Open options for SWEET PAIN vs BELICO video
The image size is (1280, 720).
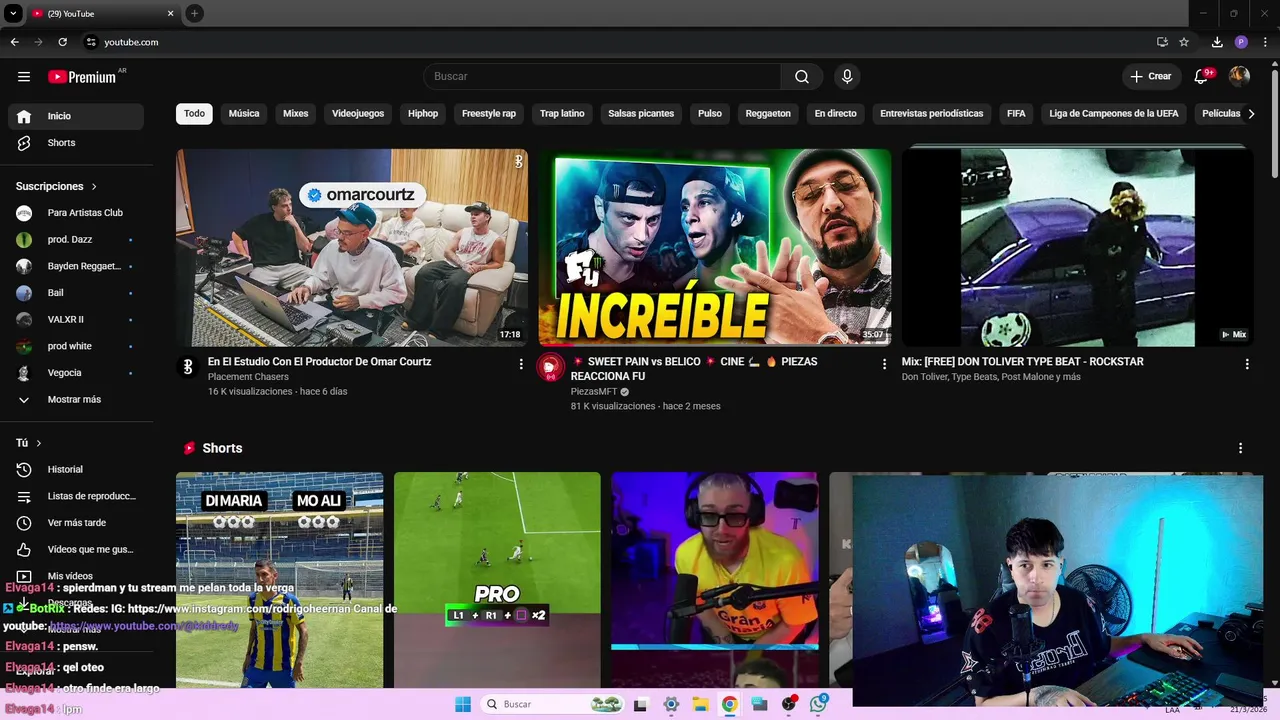(884, 364)
